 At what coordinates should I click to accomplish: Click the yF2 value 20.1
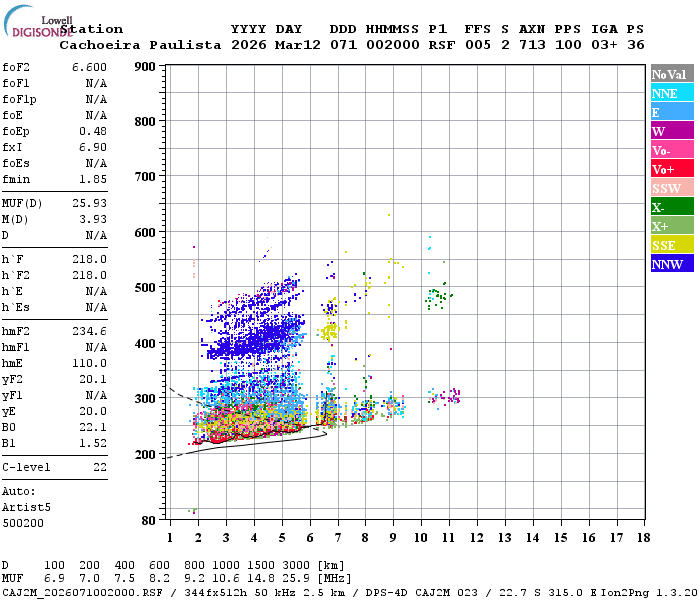click(x=93, y=380)
